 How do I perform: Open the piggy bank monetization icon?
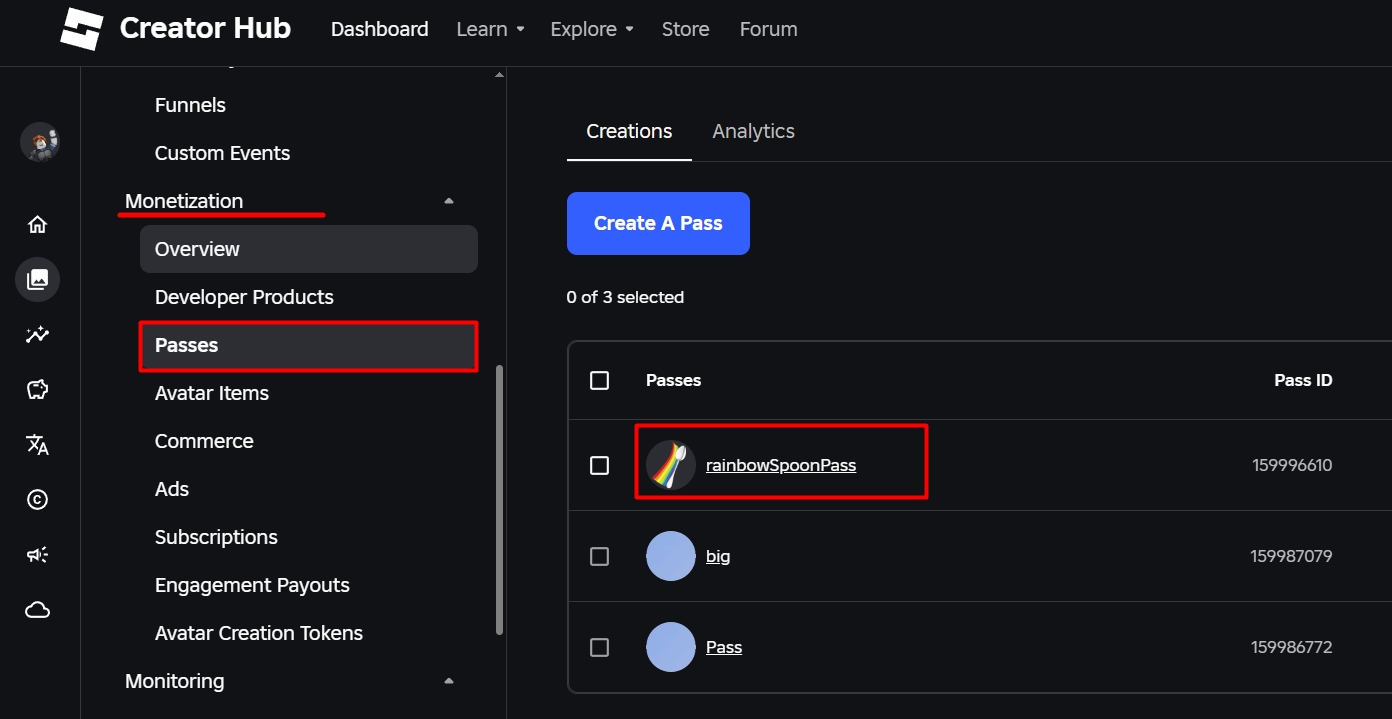coord(37,390)
